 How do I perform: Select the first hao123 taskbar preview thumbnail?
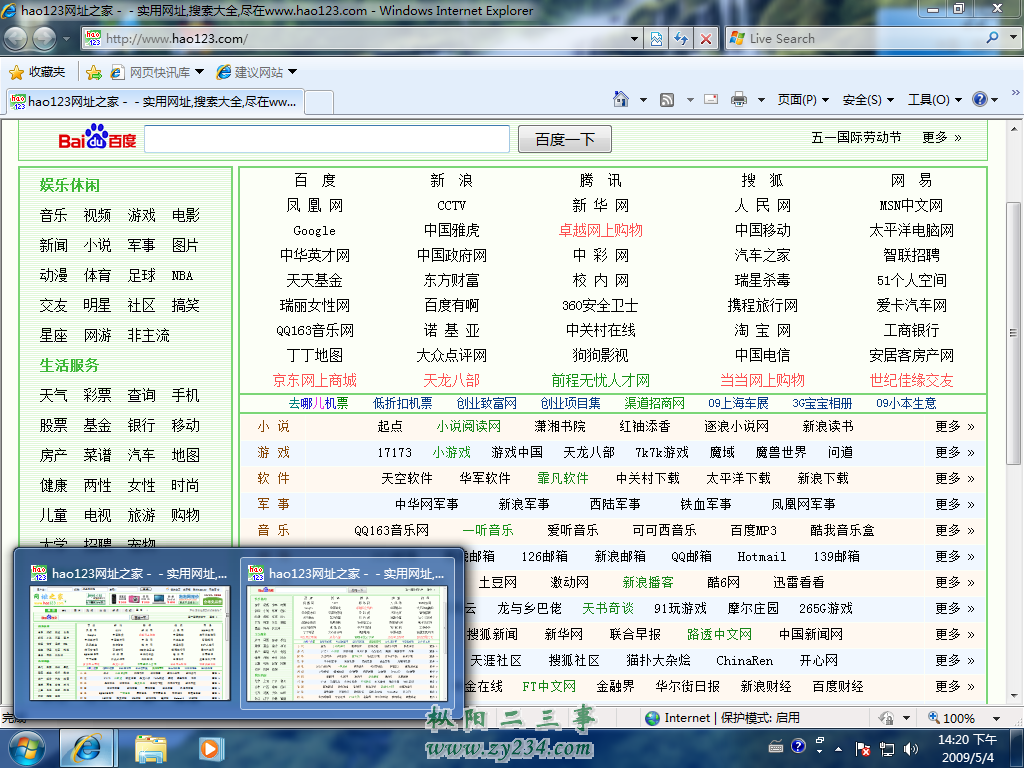(130, 635)
